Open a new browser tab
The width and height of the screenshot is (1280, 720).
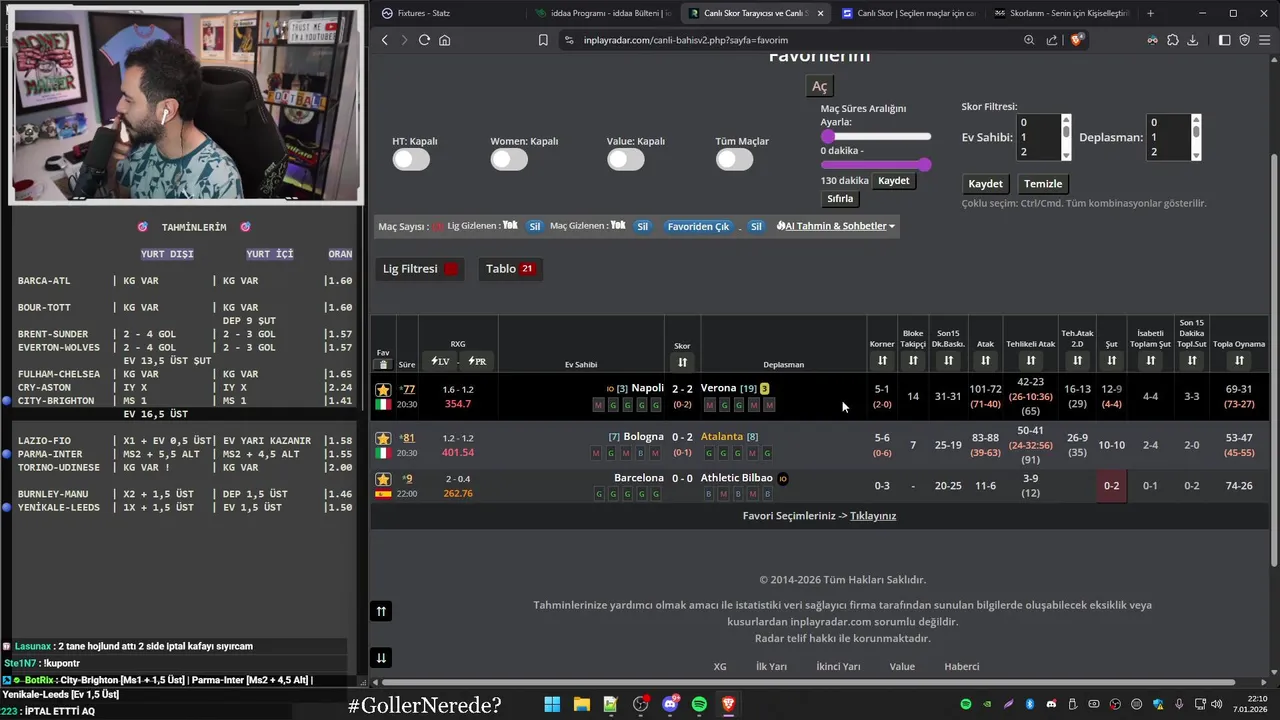(x=1150, y=13)
